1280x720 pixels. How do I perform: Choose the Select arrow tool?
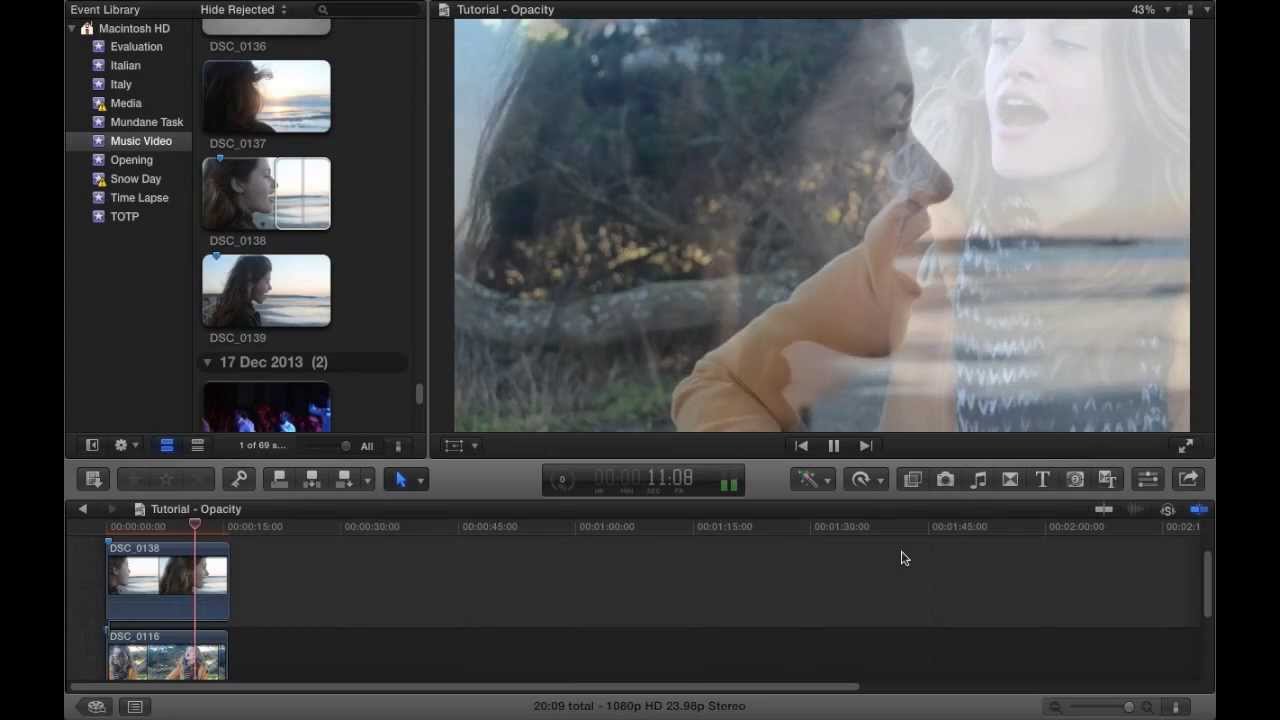point(401,480)
